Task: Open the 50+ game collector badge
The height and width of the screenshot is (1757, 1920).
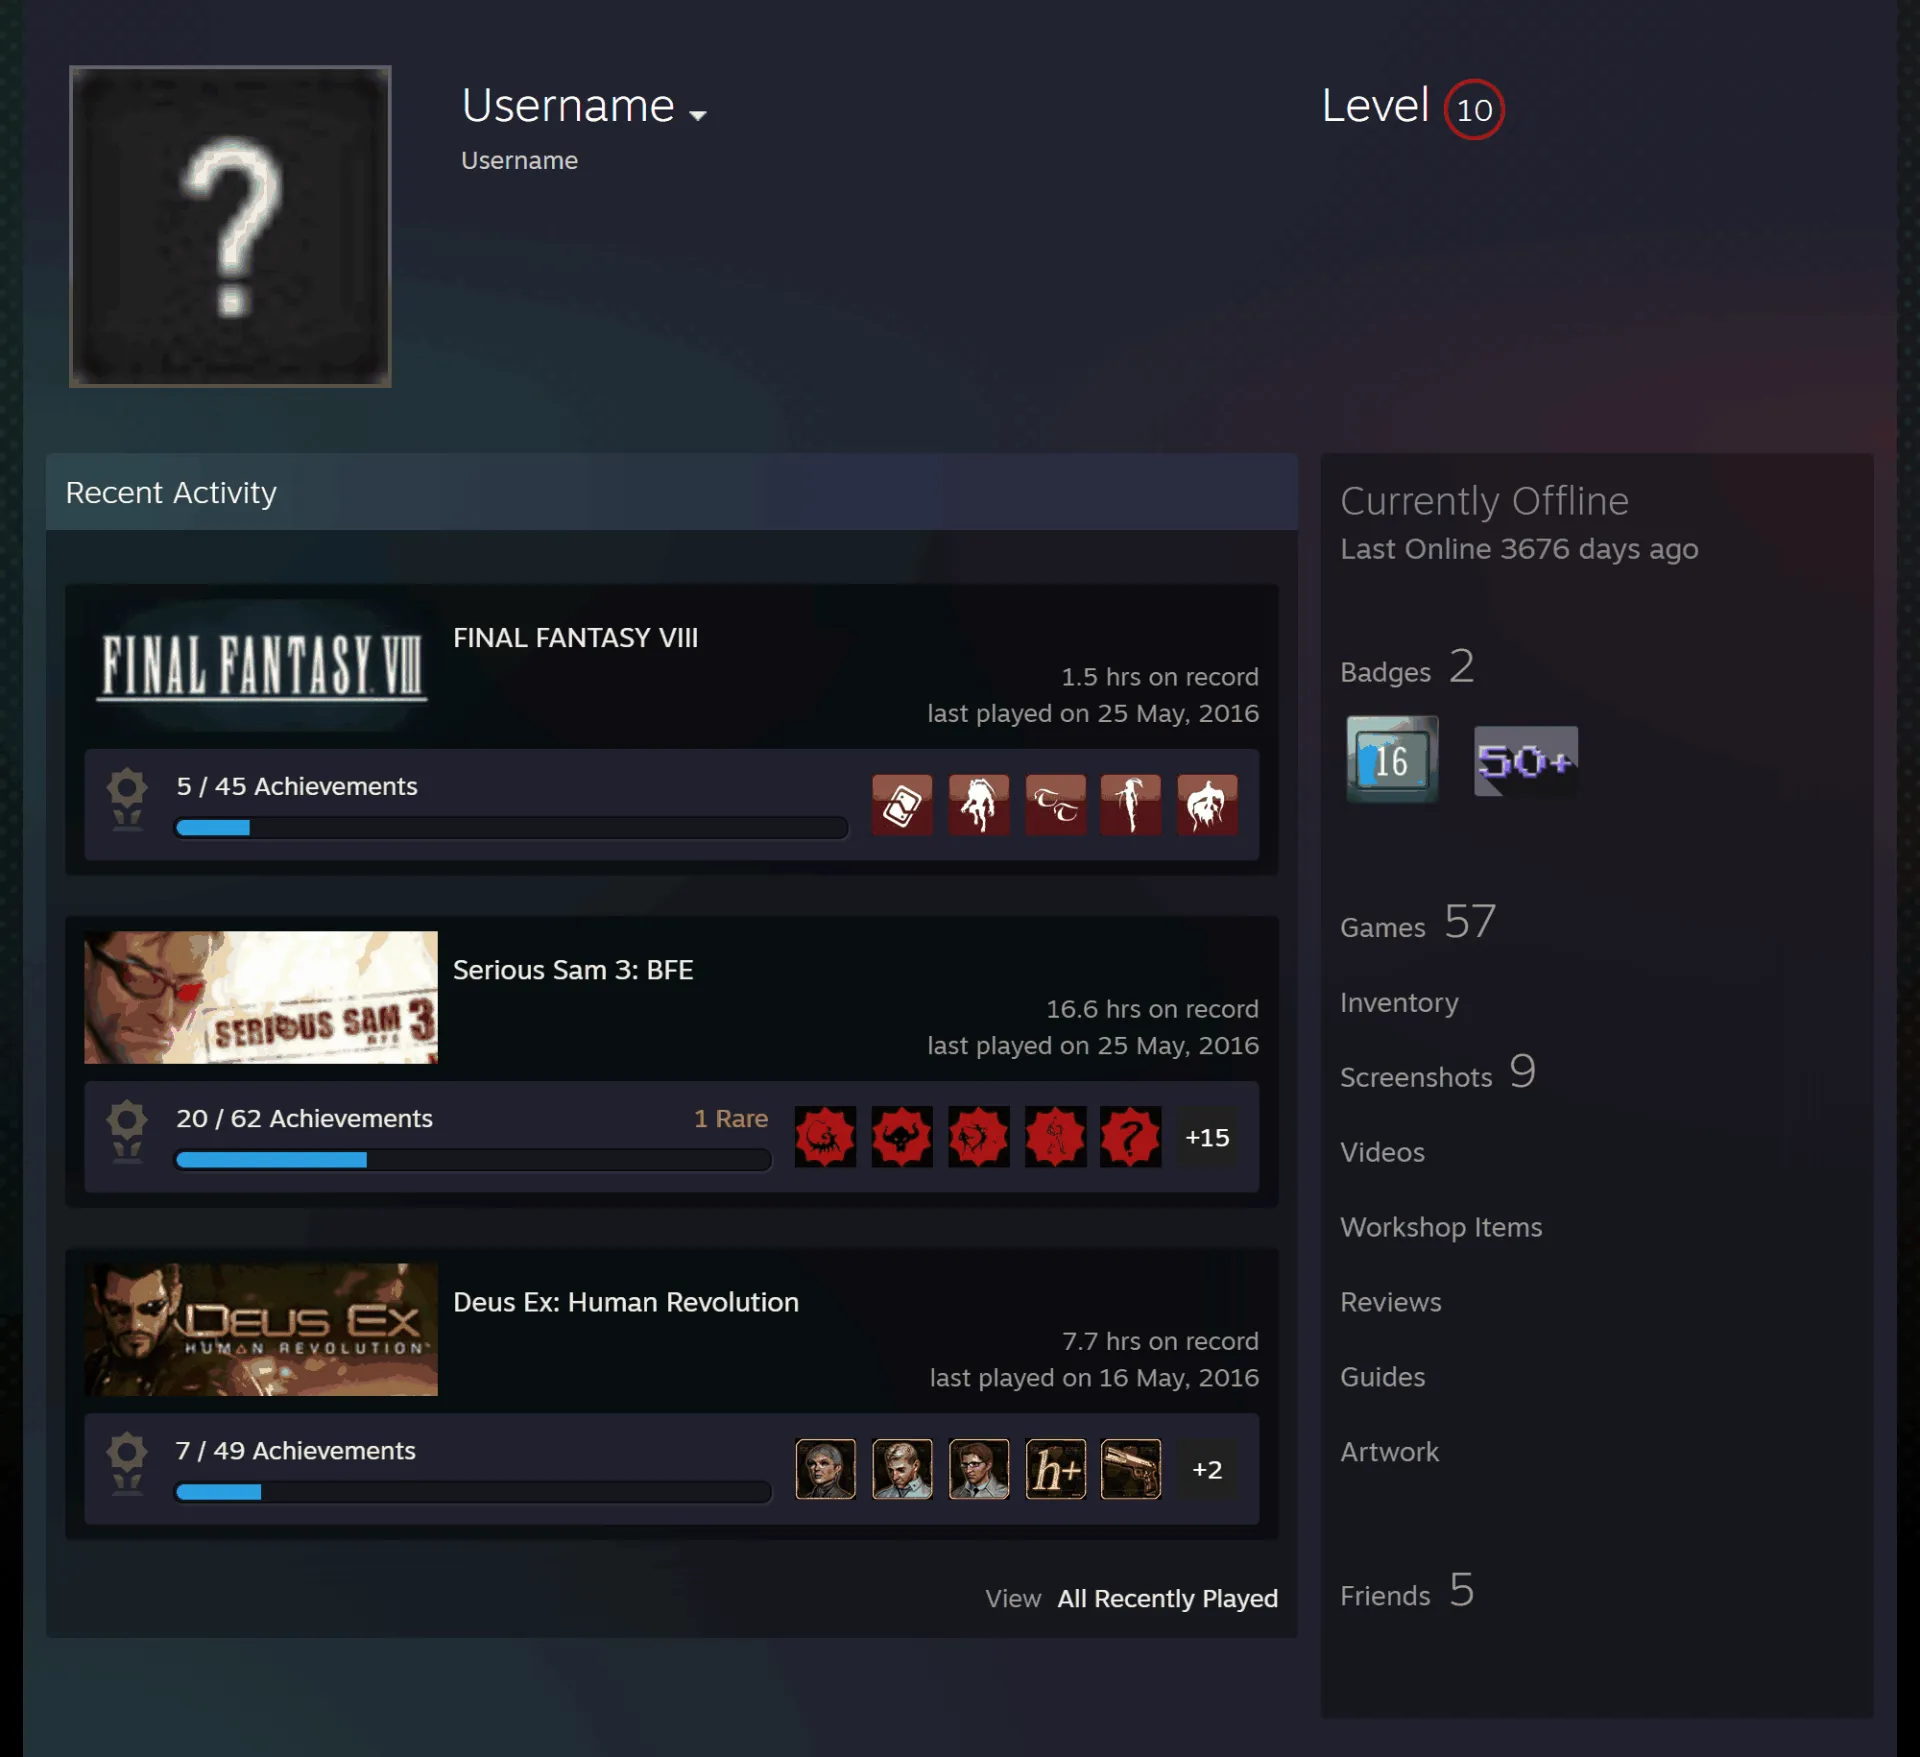Action: [x=1525, y=761]
